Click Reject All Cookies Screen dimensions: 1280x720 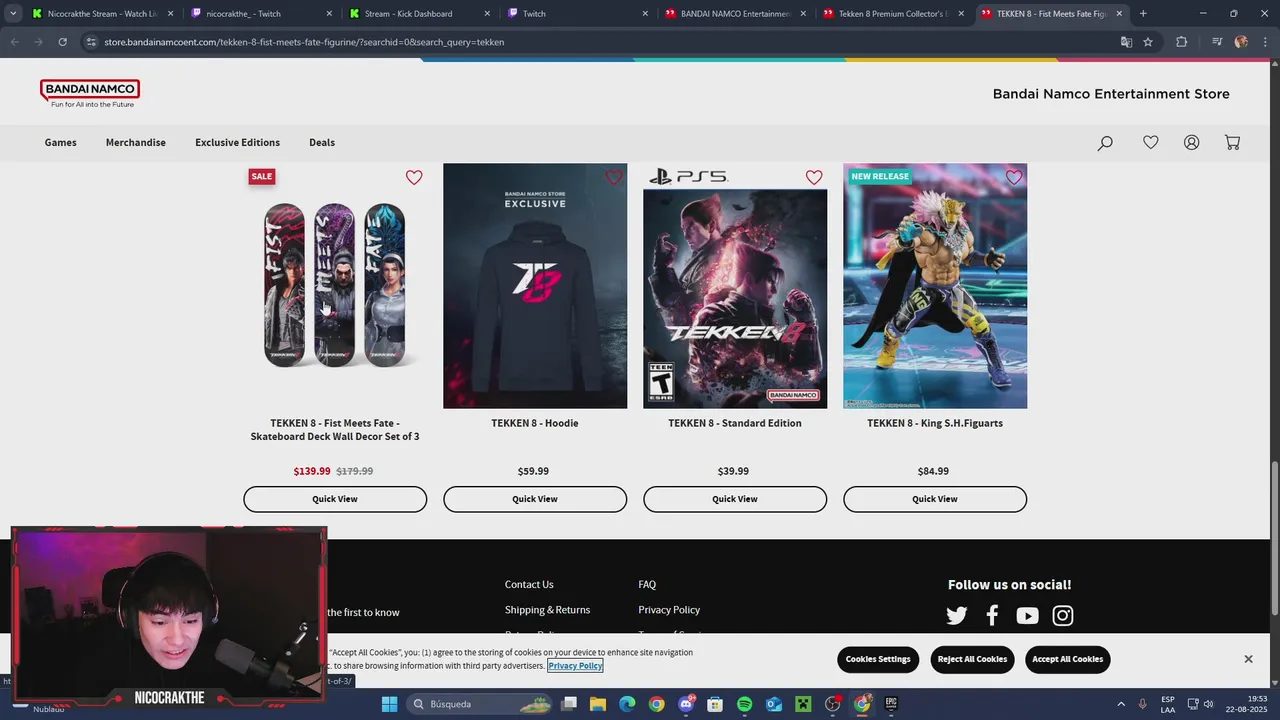click(x=972, y=659)
